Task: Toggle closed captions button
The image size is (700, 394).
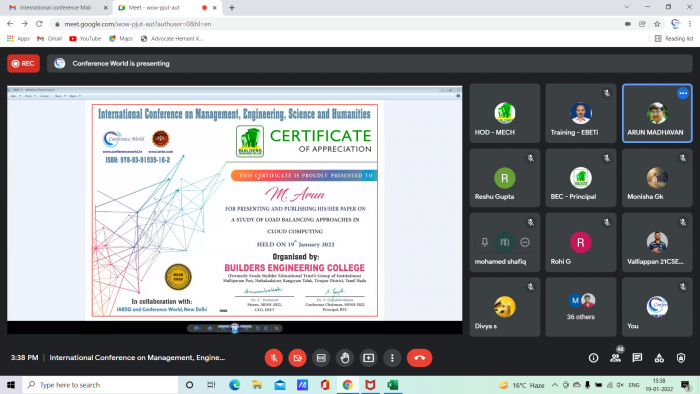Action: pos(321,358)
